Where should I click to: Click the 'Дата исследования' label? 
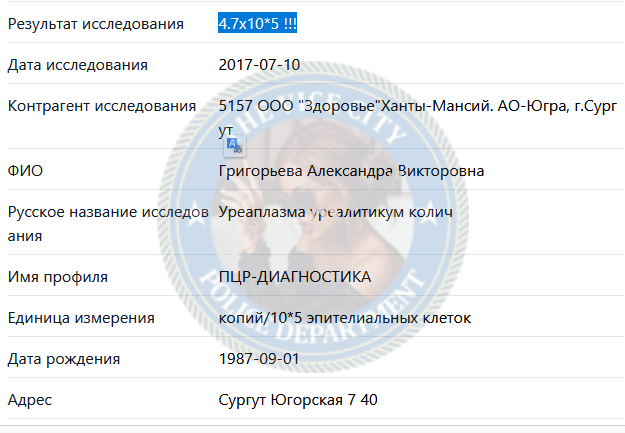[78, 65]
